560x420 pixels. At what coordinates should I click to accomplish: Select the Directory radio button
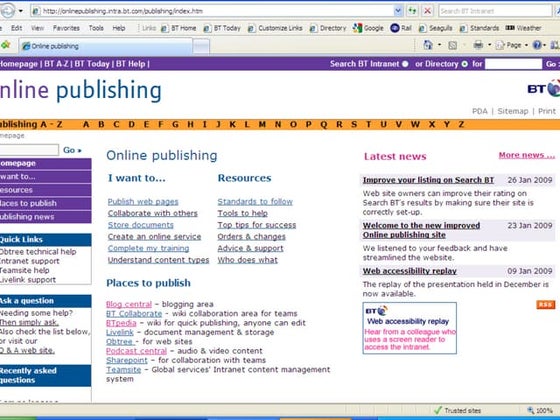point(464,64)
